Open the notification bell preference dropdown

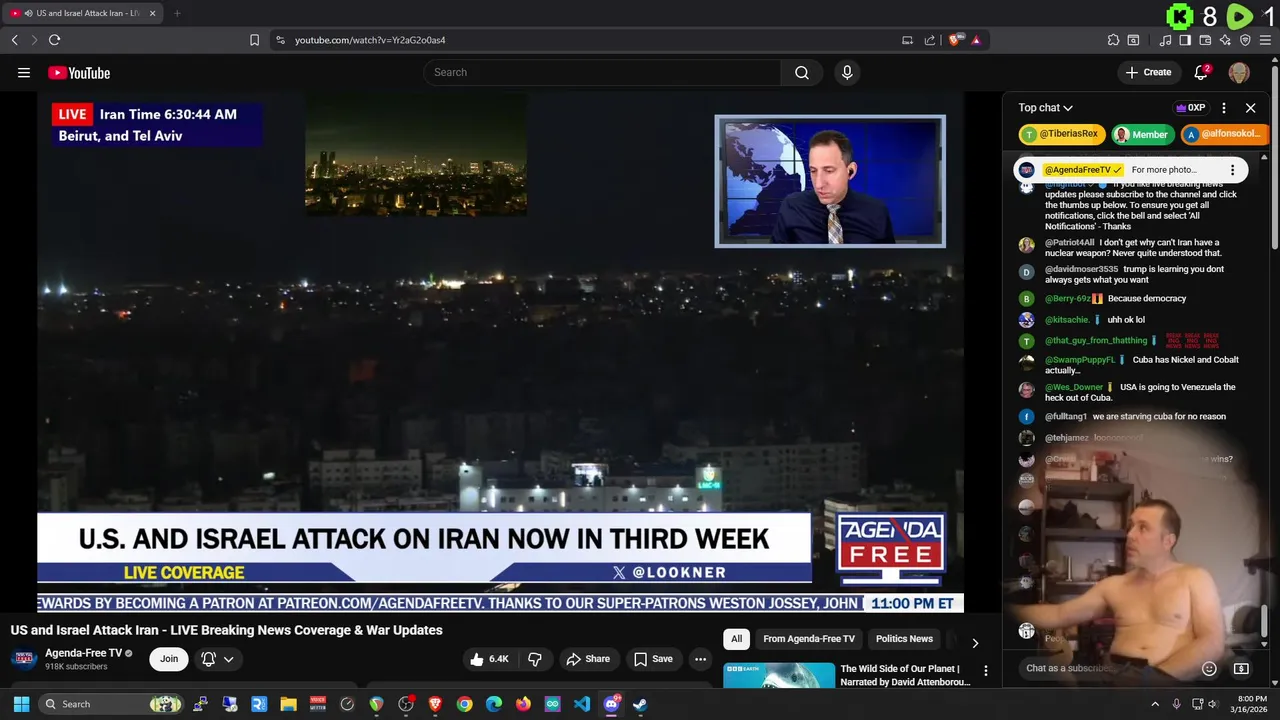[x=218, y=659]
